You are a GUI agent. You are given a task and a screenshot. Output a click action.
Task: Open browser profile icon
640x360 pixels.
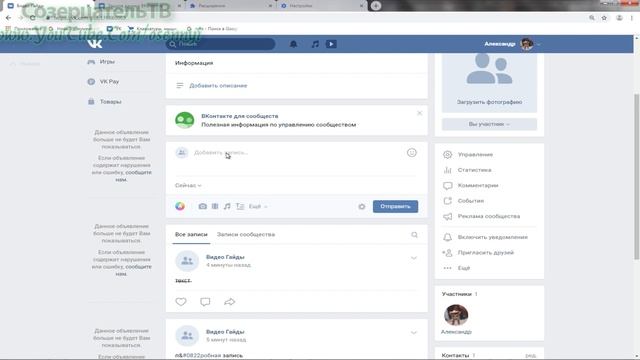click(x=619, y=18)
